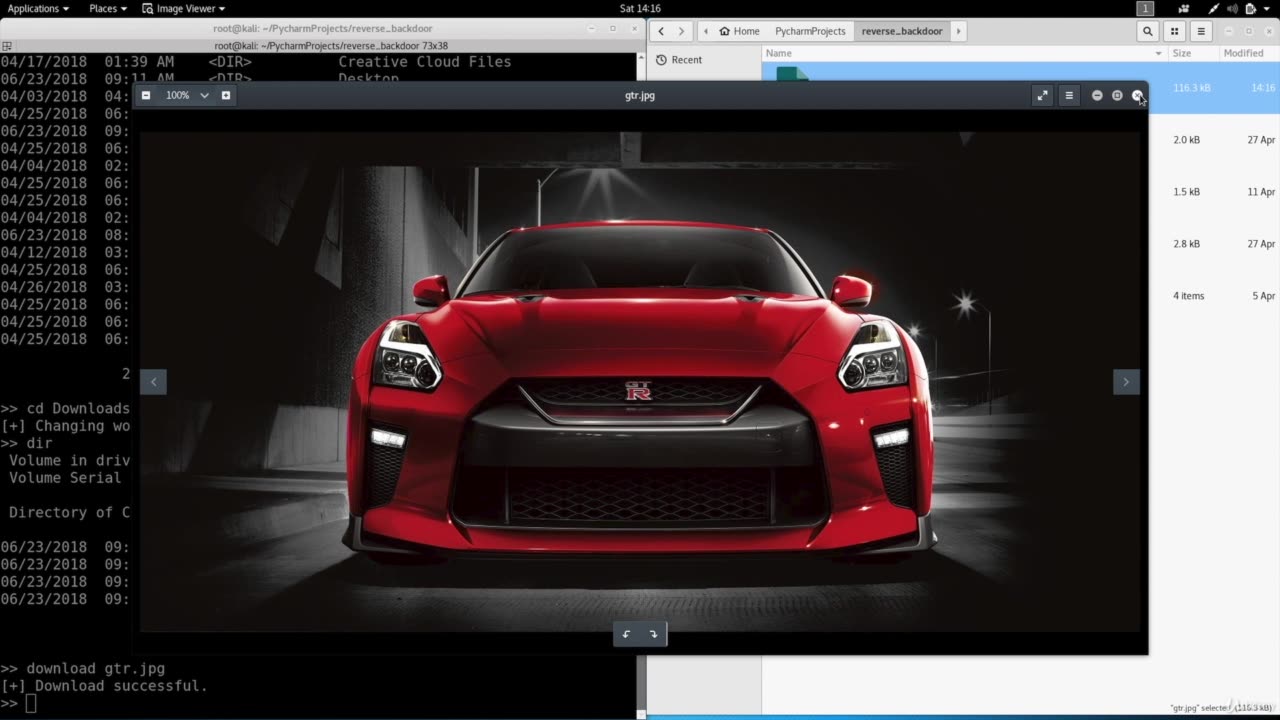
Task: Click the terminal window title bar
Action: pos(320,29)
